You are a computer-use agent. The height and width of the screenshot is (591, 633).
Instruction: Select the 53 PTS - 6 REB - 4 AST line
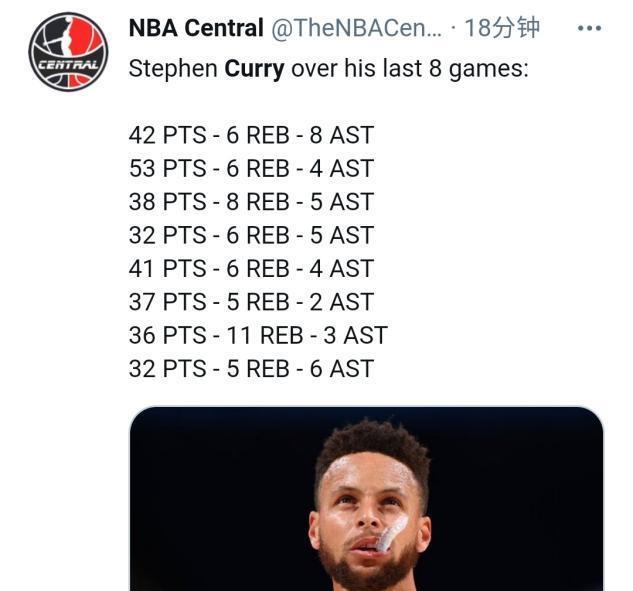(251, 168)
